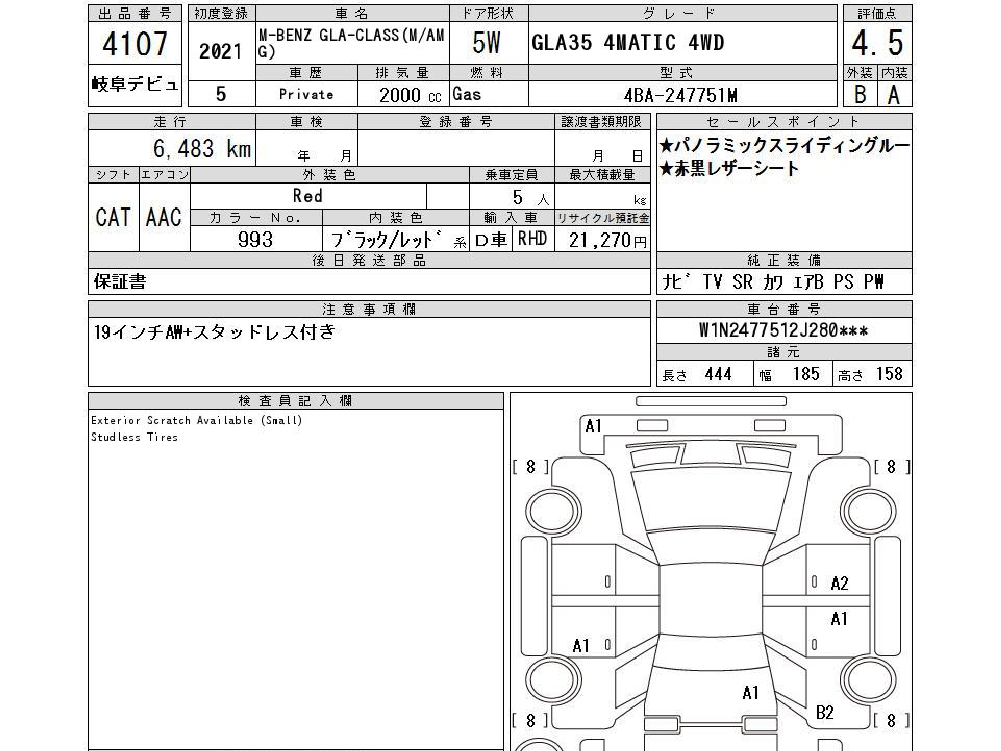
Task: Click exterior grade B cell
Action: 860,95
